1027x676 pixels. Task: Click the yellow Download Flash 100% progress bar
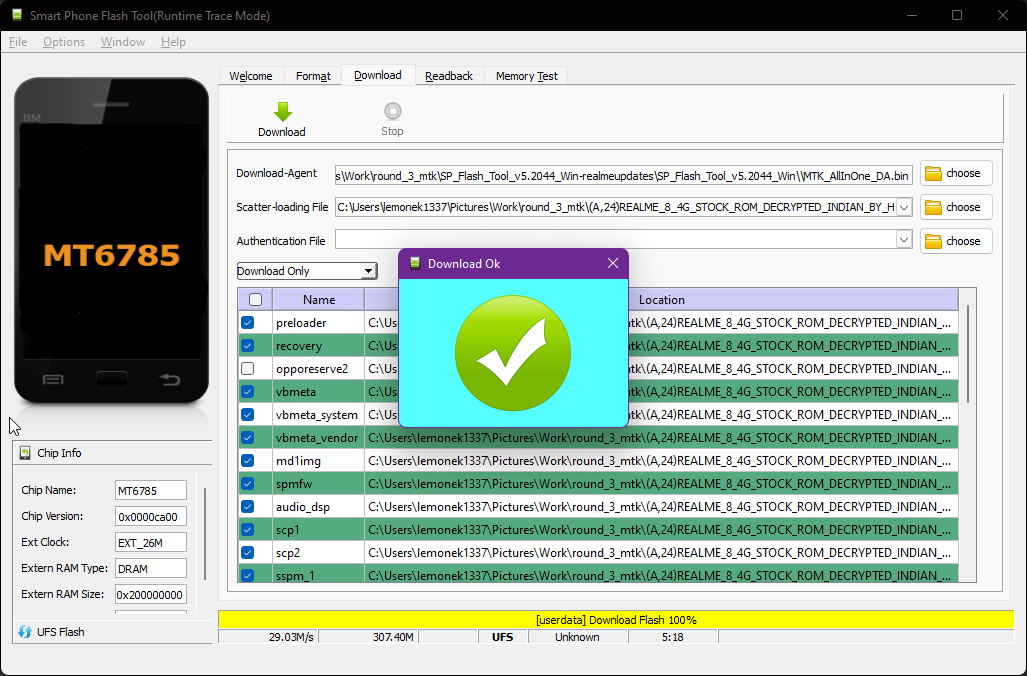coord(616,620)
